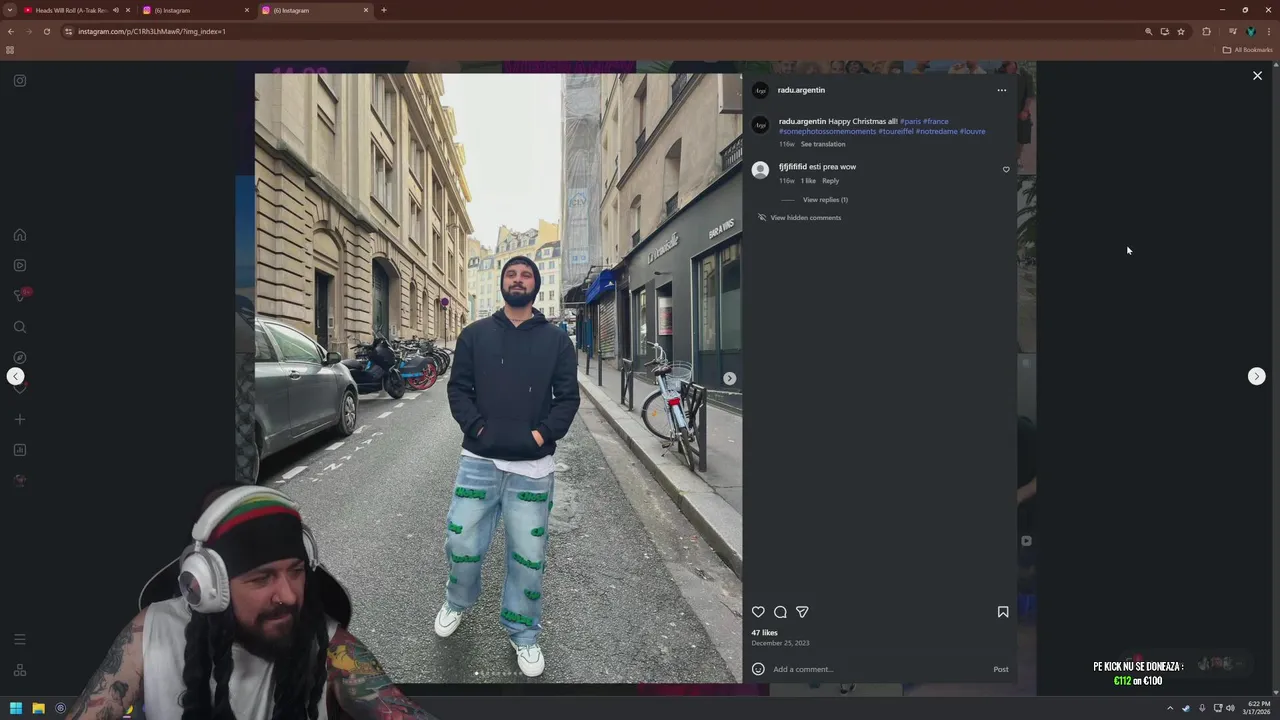Image resolution: width=1280 pixels, height=720 pixels.
Task: Expand View replies (1)
Action: 825,200
